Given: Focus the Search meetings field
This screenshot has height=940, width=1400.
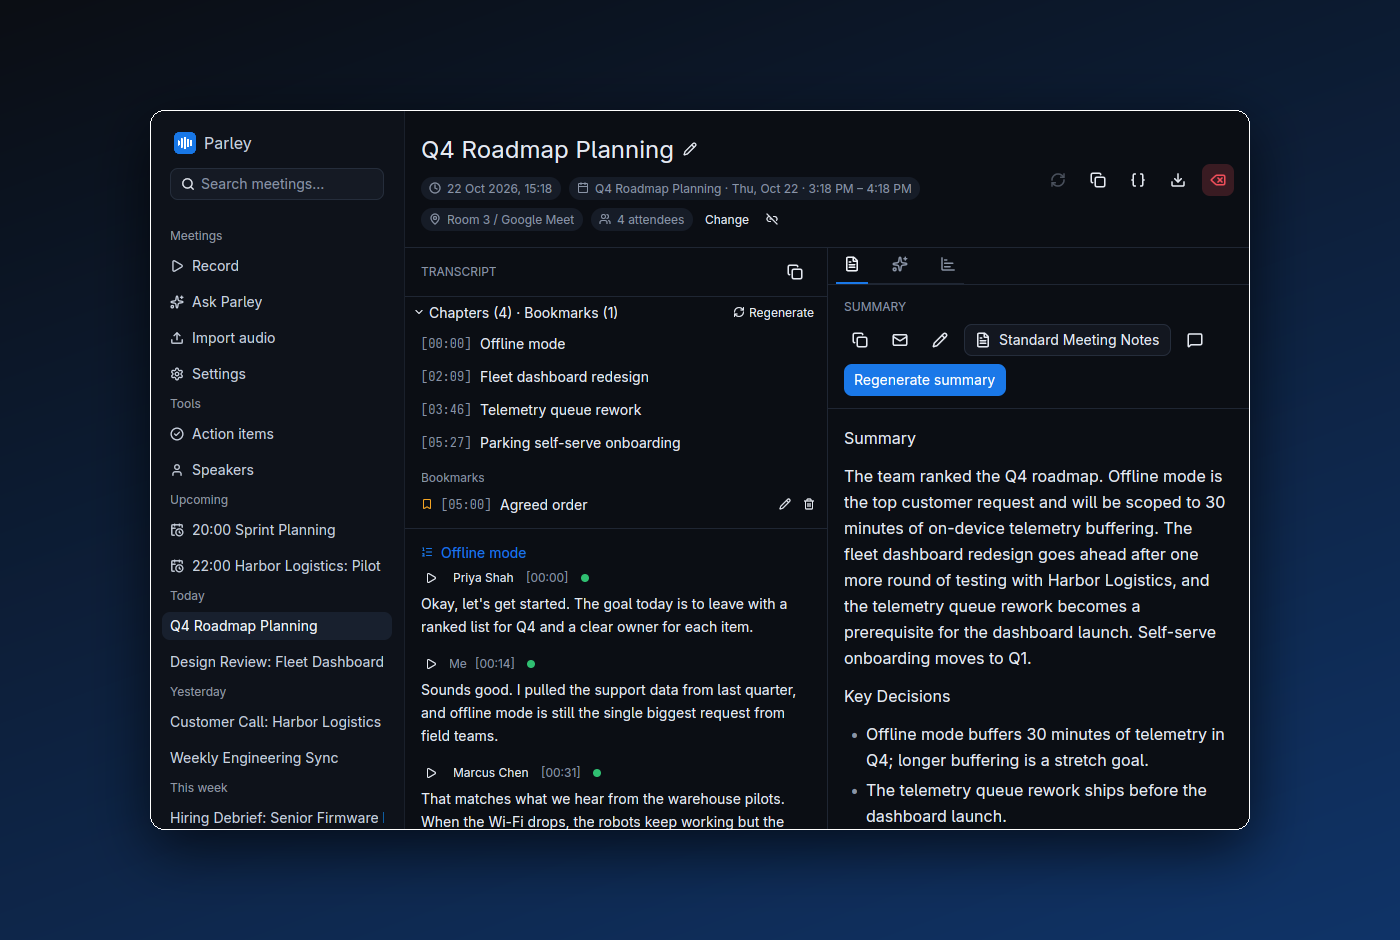Looking at the screenshot, I should (x=277, y=184).
